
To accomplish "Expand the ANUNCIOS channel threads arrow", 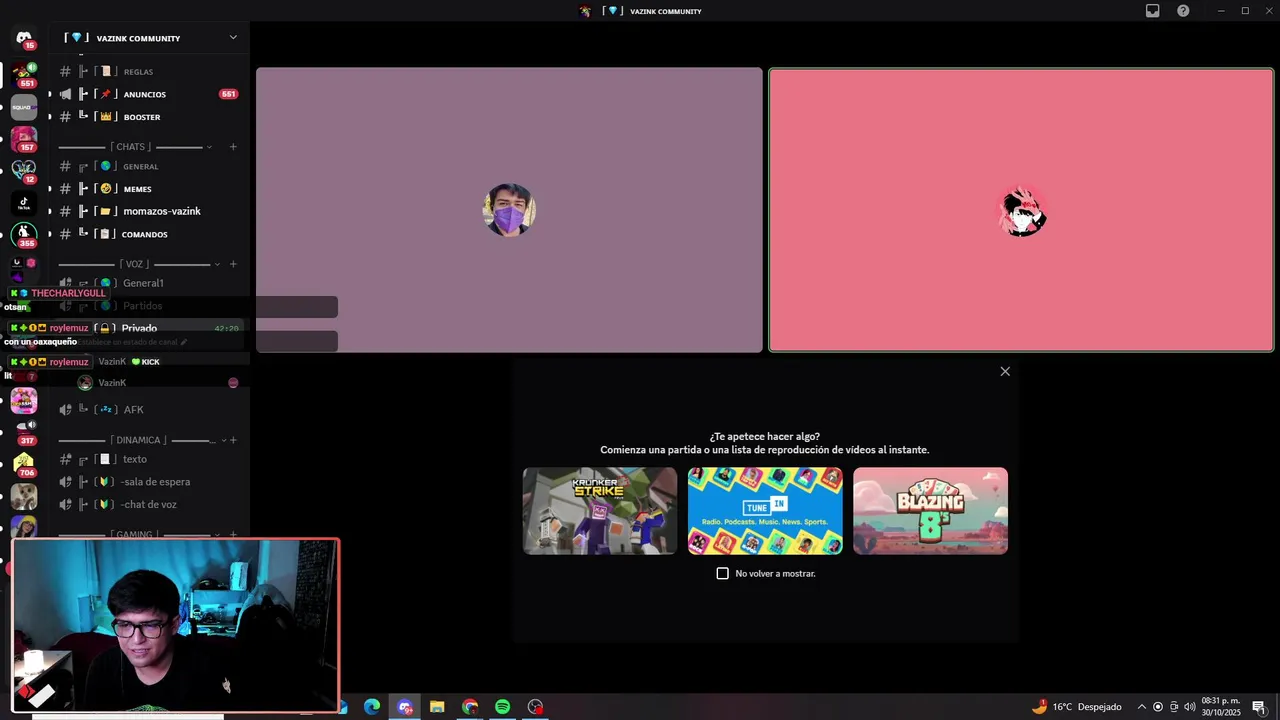I will (x=49, y=94).
